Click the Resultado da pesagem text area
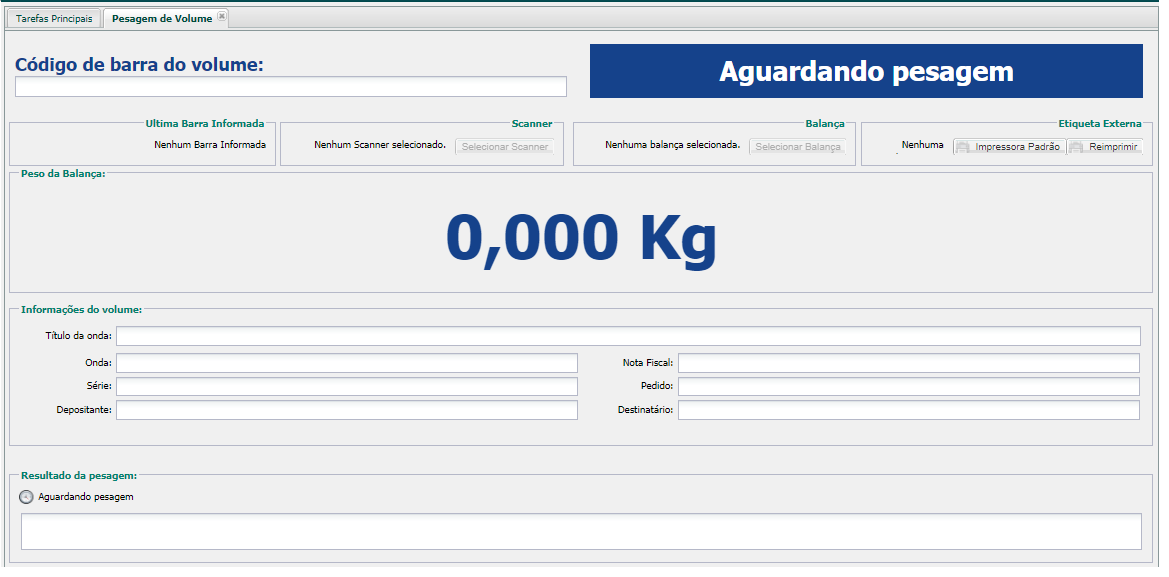The width and height of the screenshot is (1169, 577). (x=582, y=532)
